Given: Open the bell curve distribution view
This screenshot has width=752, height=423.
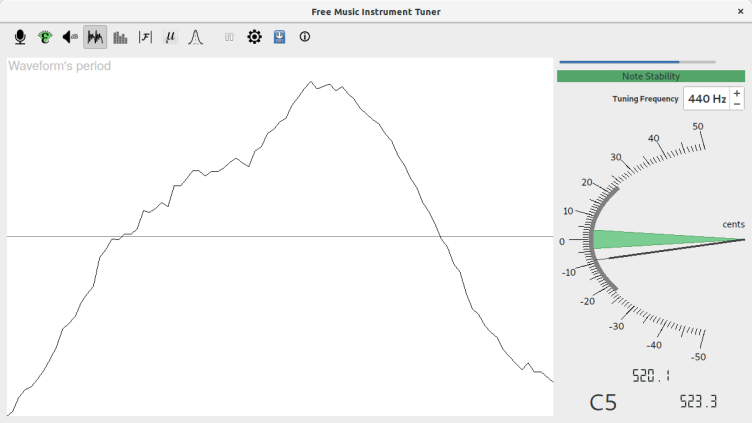Looking at the screenshot, I should [196, 37].
